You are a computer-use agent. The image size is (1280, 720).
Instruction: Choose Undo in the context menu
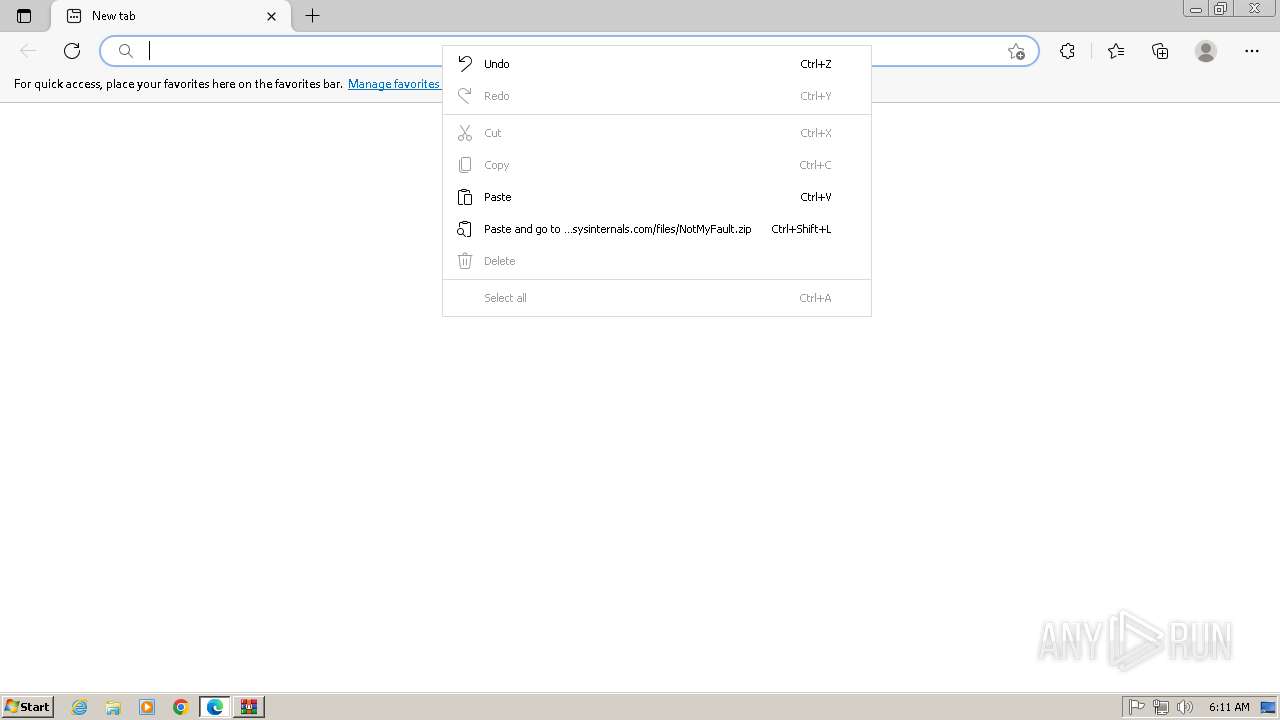point(657,64)
